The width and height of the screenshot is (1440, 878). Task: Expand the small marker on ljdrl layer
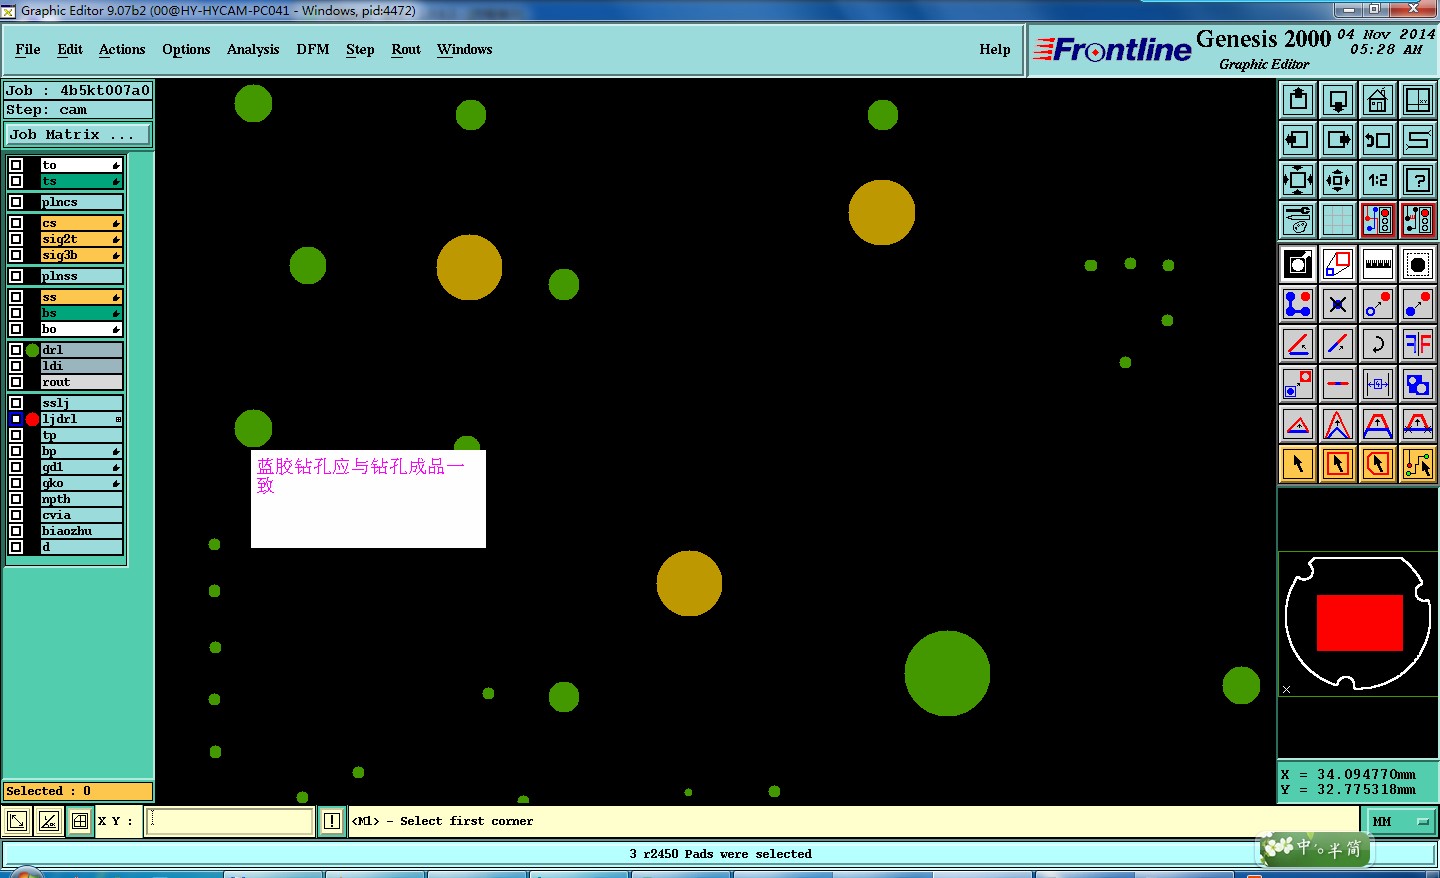(118, 420)
